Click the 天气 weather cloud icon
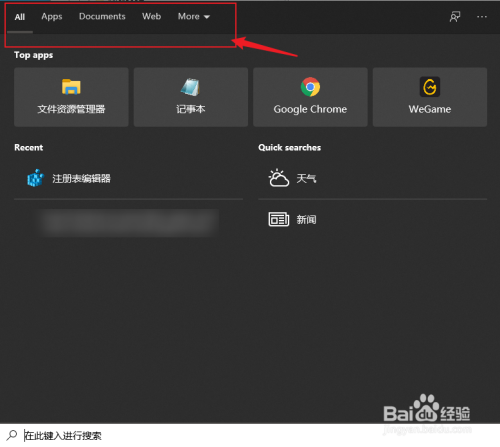 pos(279,178)
